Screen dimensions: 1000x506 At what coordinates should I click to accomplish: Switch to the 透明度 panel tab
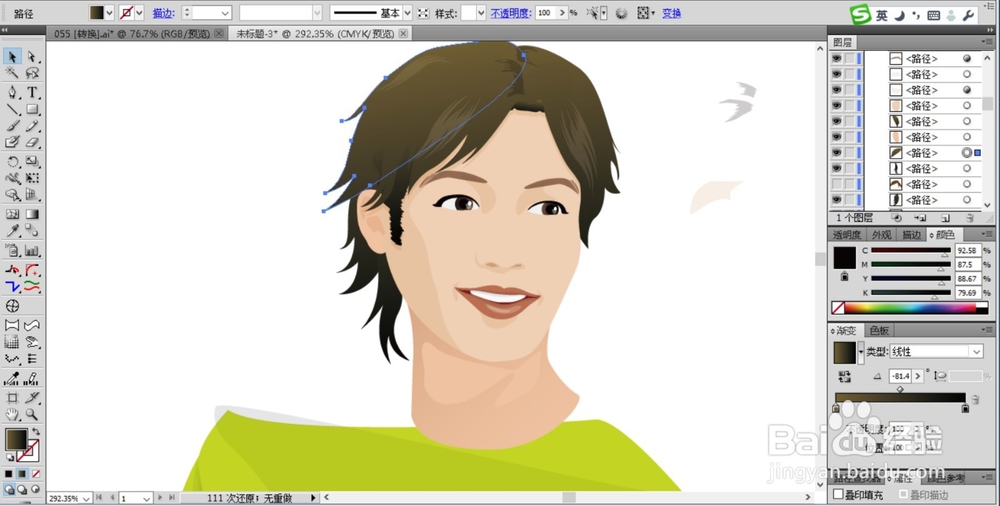coord(847,235)
